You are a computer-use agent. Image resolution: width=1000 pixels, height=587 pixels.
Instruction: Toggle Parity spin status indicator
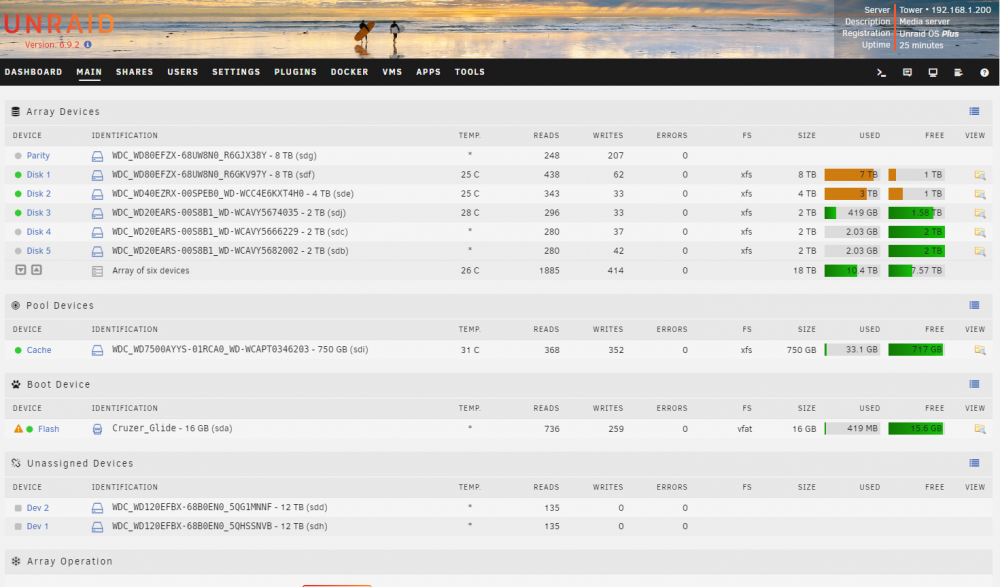pyautogui.click(x=18, y=155)
